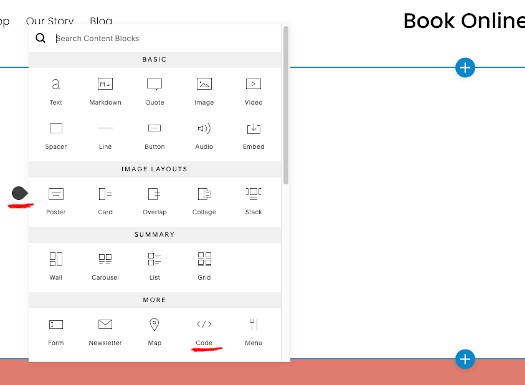Click the dark insert point marker

19,193
